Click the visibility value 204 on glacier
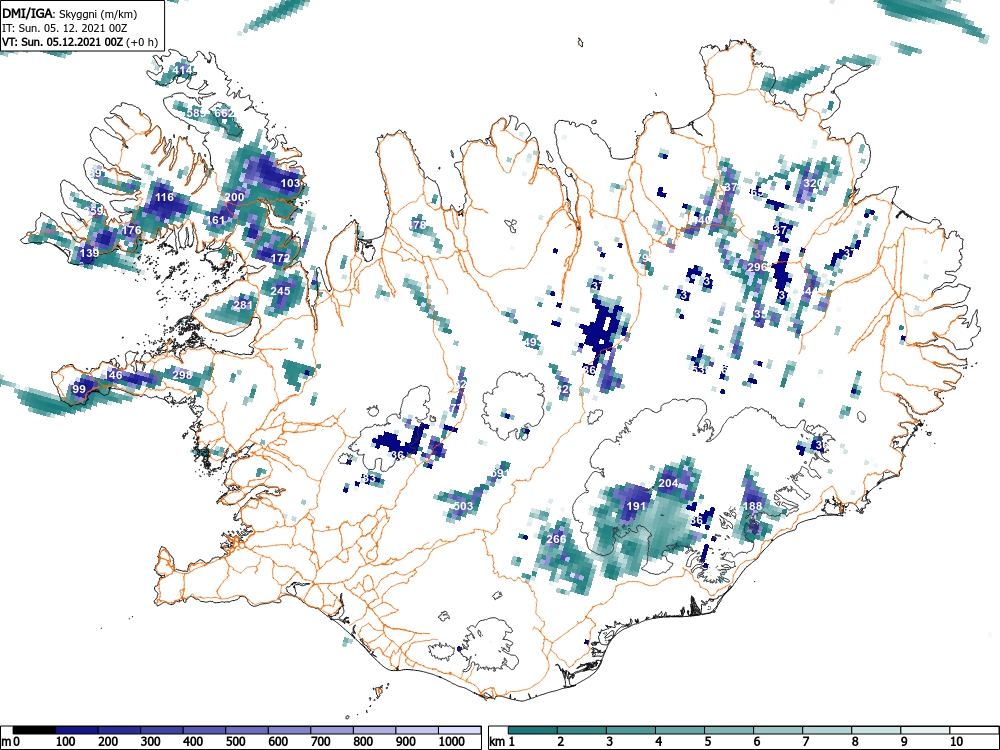 click(x=668, y=483)
